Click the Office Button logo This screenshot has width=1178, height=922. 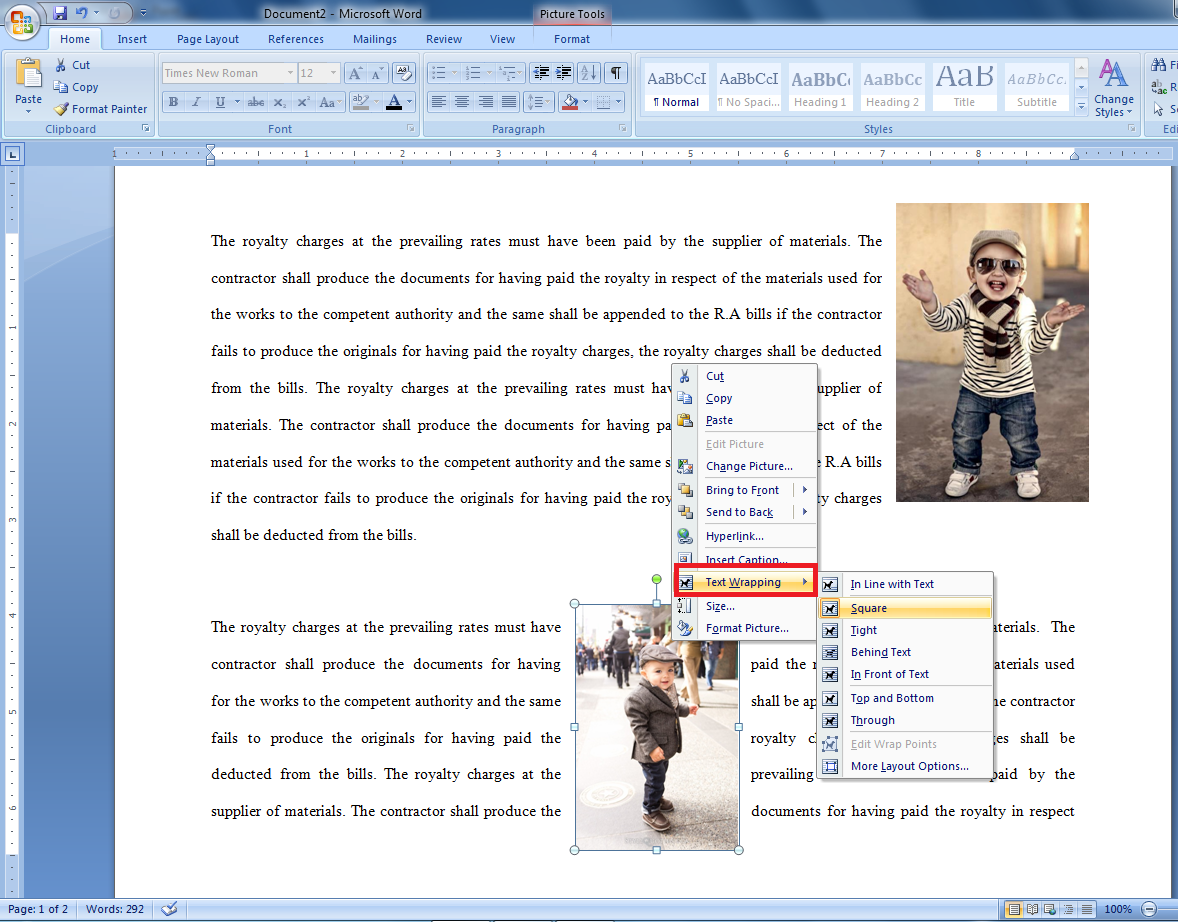[x=22, y=22]
